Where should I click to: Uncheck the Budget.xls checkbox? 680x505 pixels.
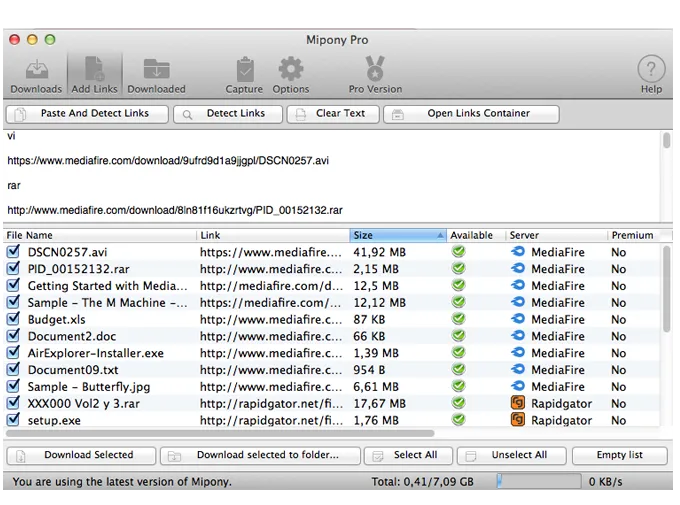(x=13, y=318)
